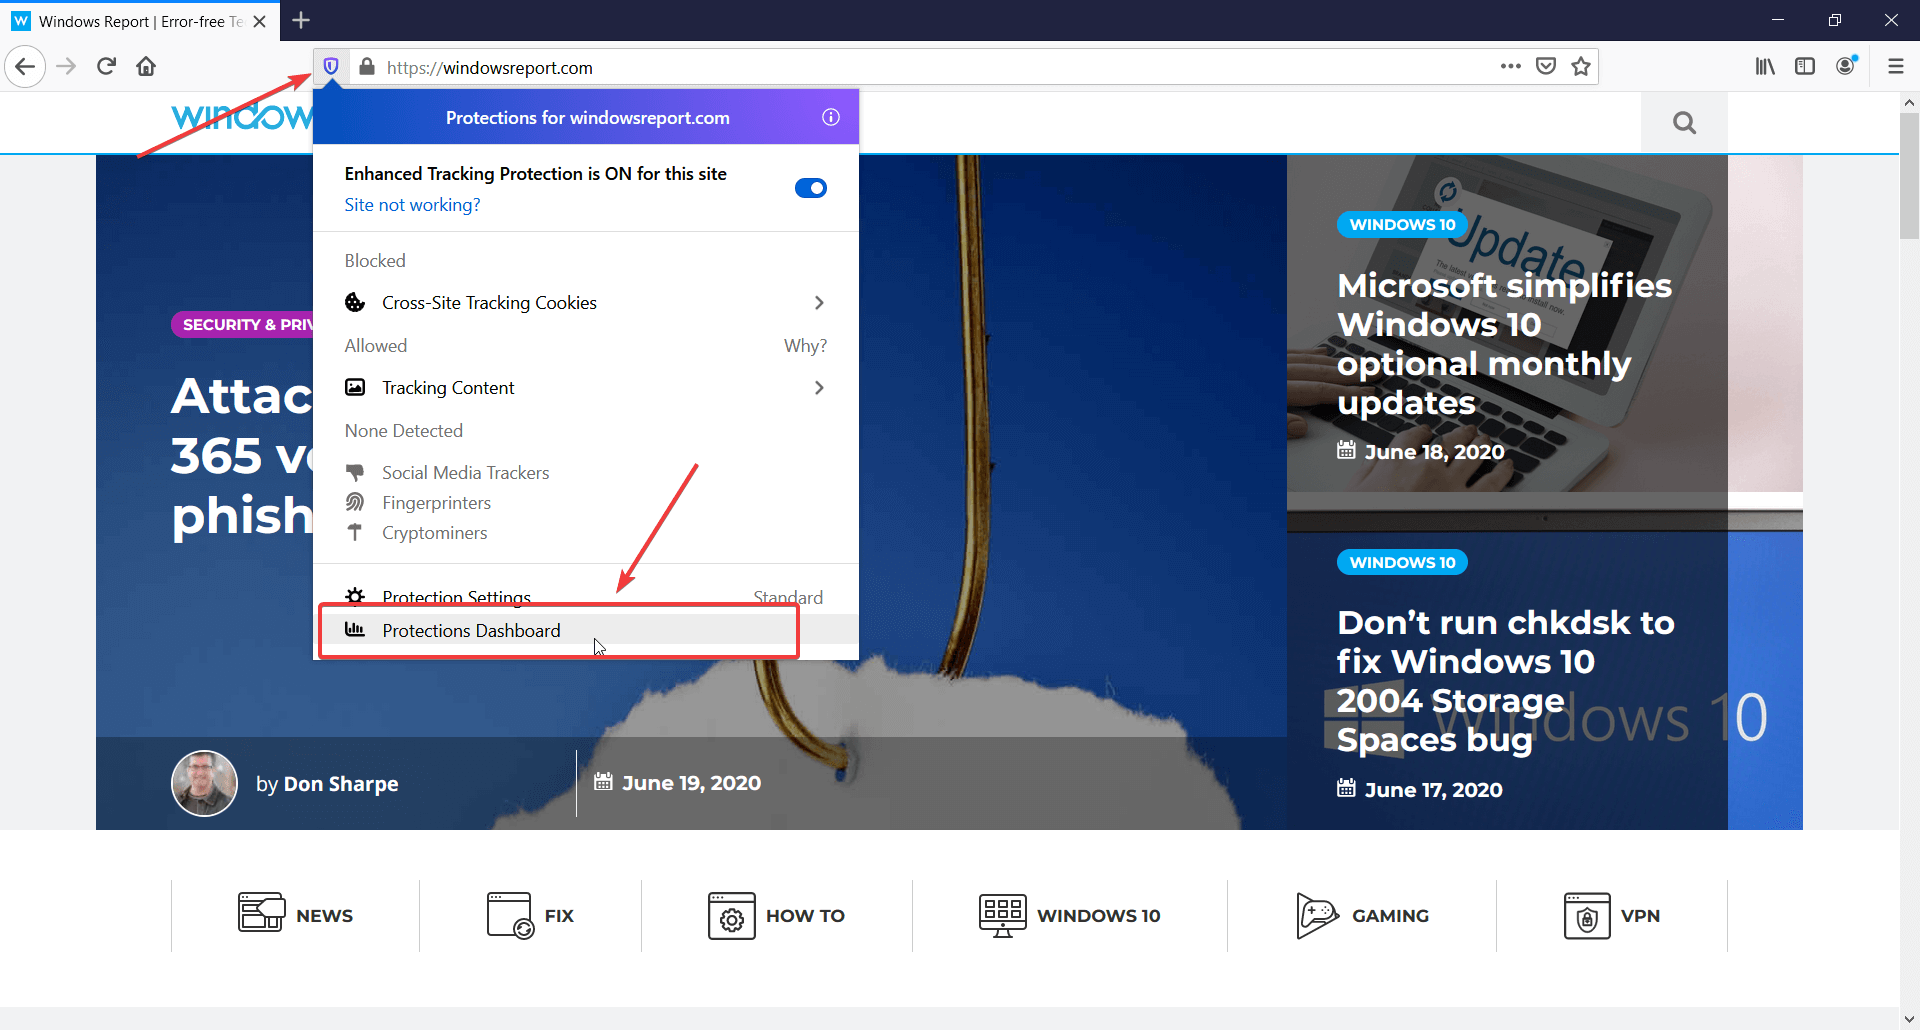The width and height of the screenshot is (1920, 1030).
Task: Bookmark this page with the star
Action: [1581, 67]
